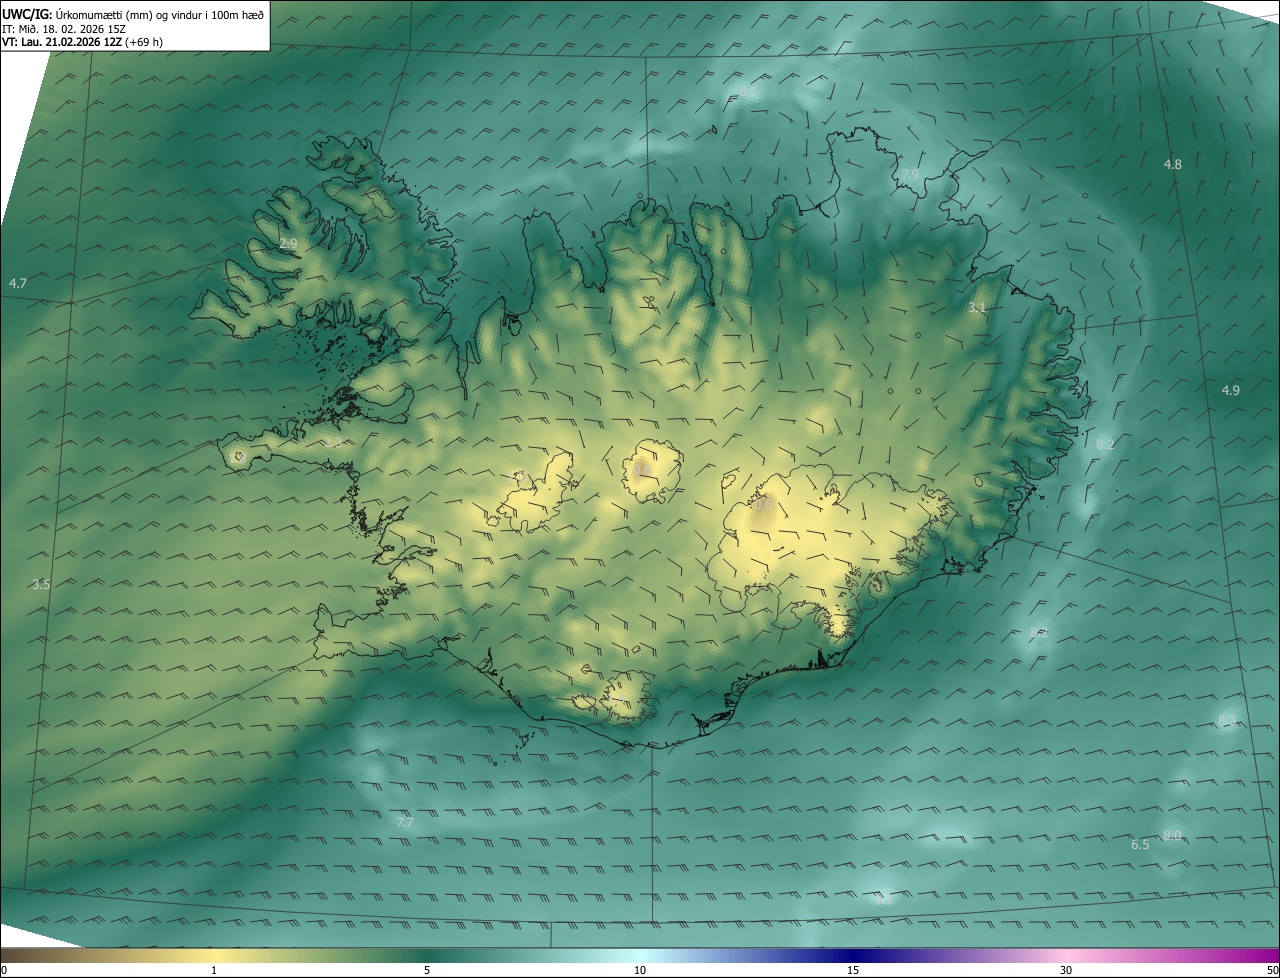
Task: Click the colorbar tick label 0
Action: pyautogui.click(x=4, y=970)
